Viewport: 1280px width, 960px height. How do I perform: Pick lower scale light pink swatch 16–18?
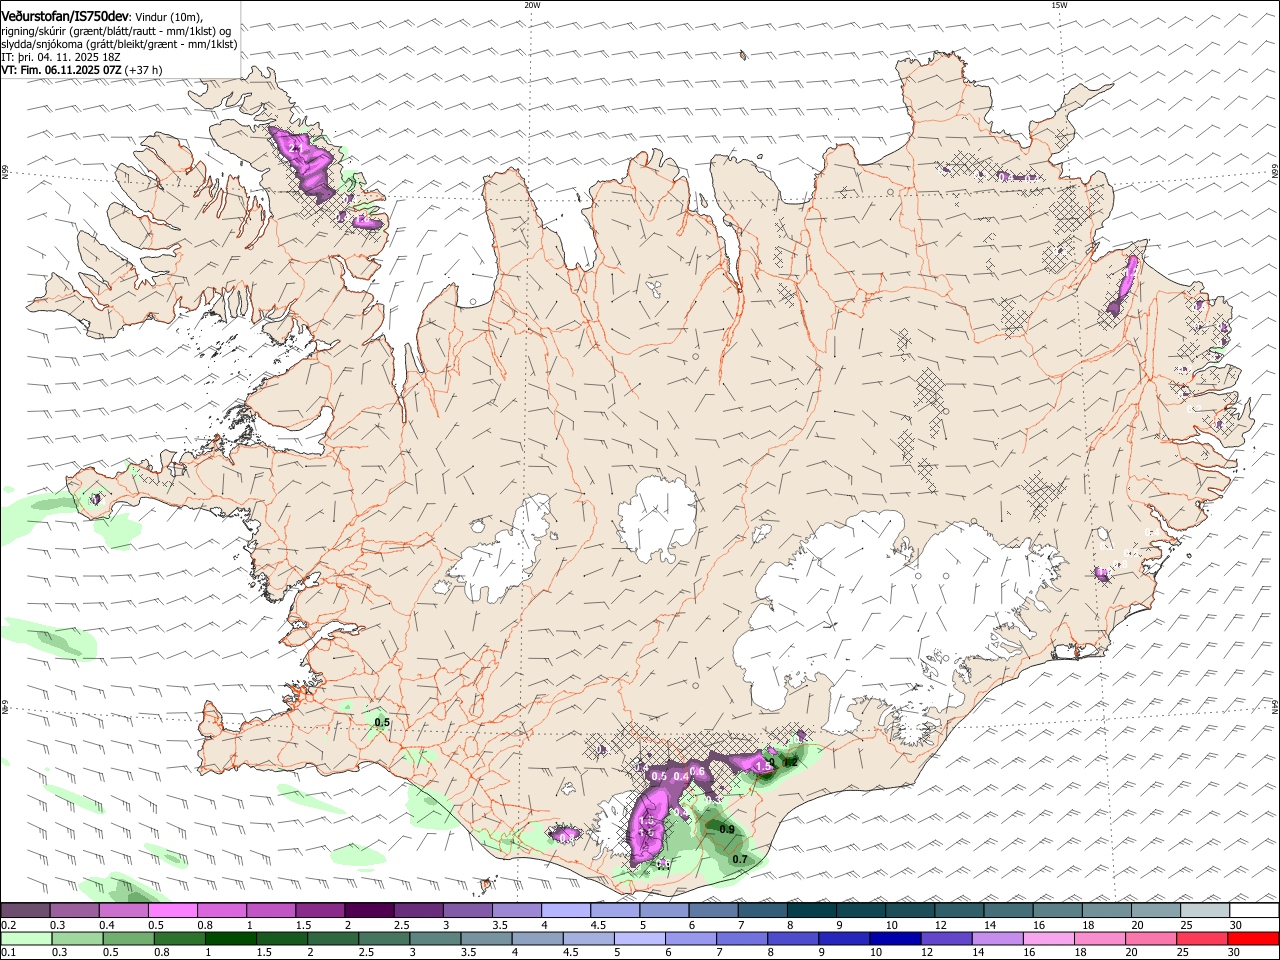(x=1048, y=938)
